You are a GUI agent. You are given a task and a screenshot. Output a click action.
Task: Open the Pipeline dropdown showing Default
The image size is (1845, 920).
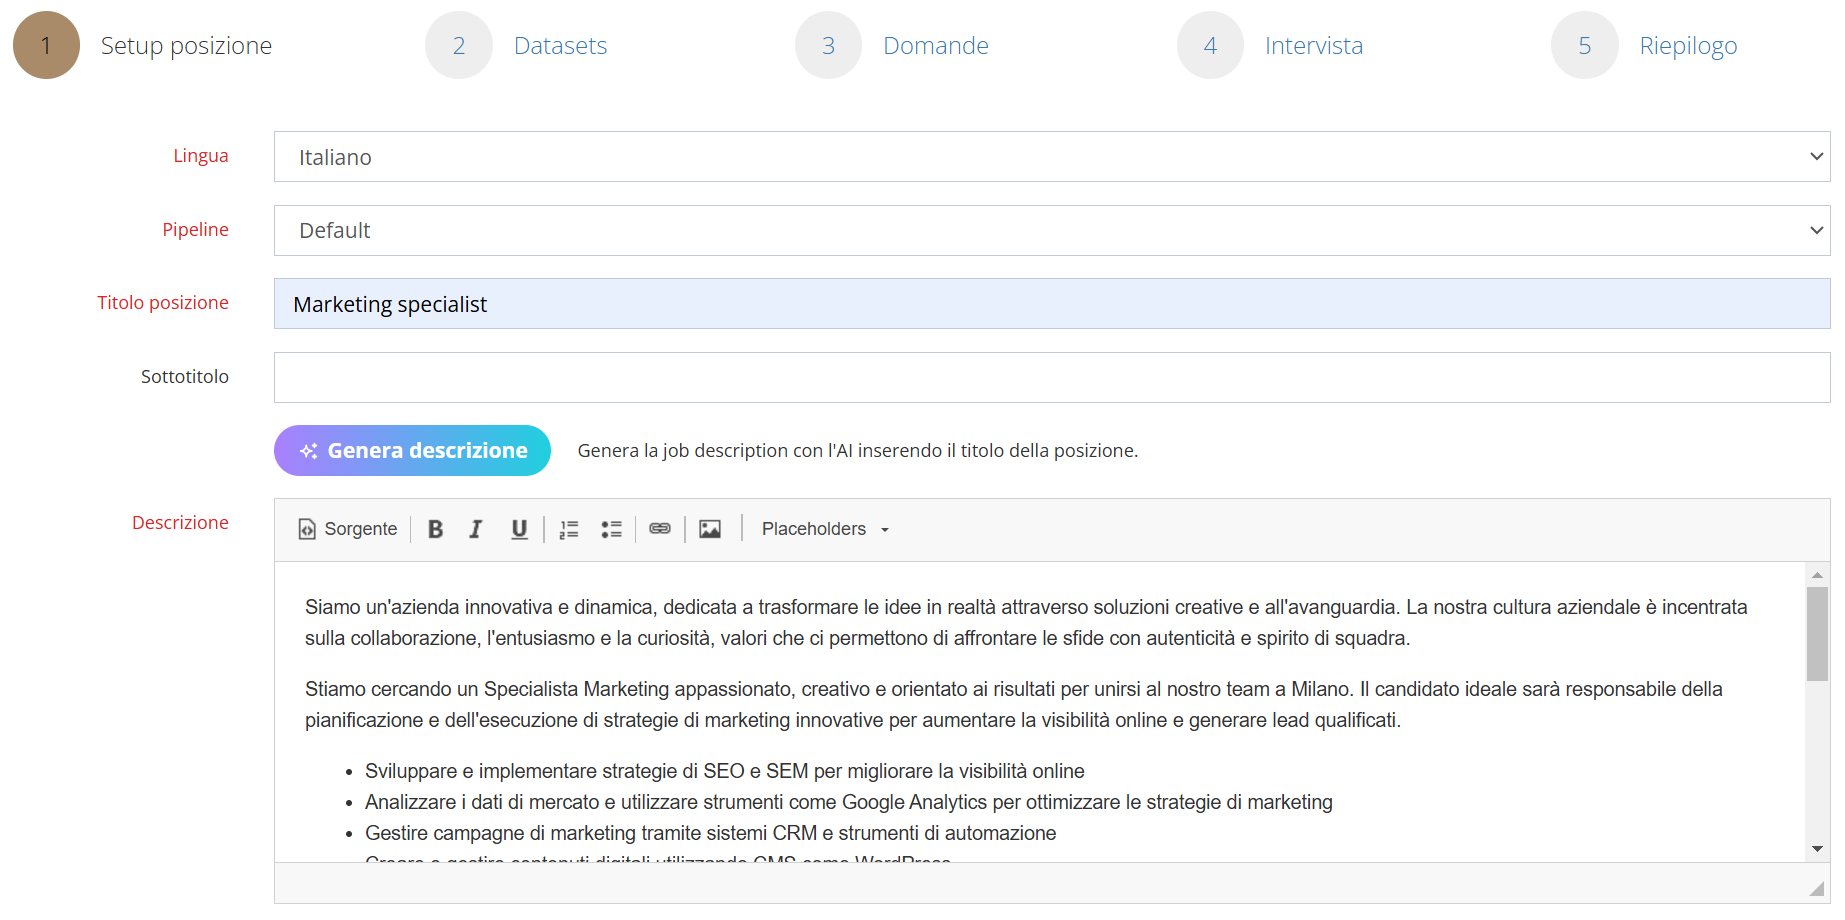(x=1052, y=230)
